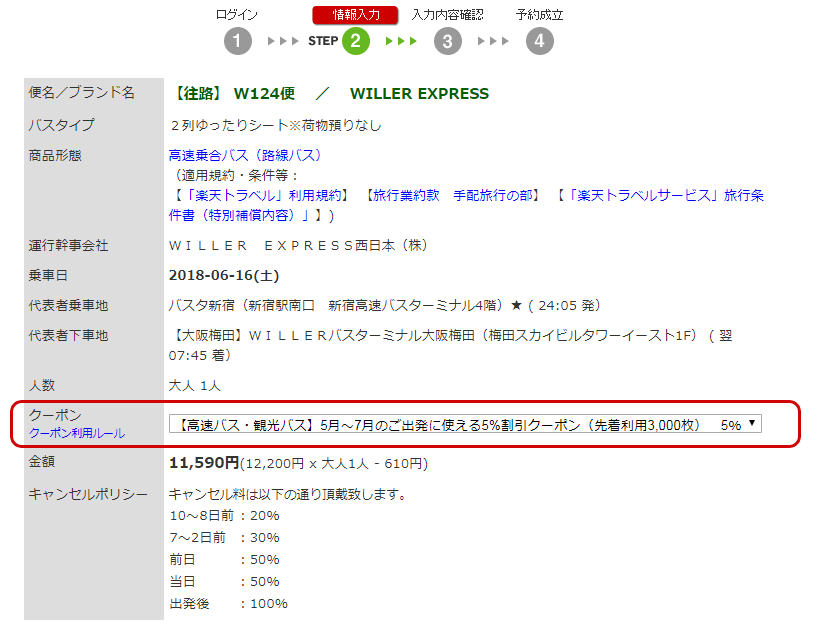The width and height of the screenshot is (820, 630).
Task: Click the 運行幹事会社 row label
Action: click(x=68, y=245)
